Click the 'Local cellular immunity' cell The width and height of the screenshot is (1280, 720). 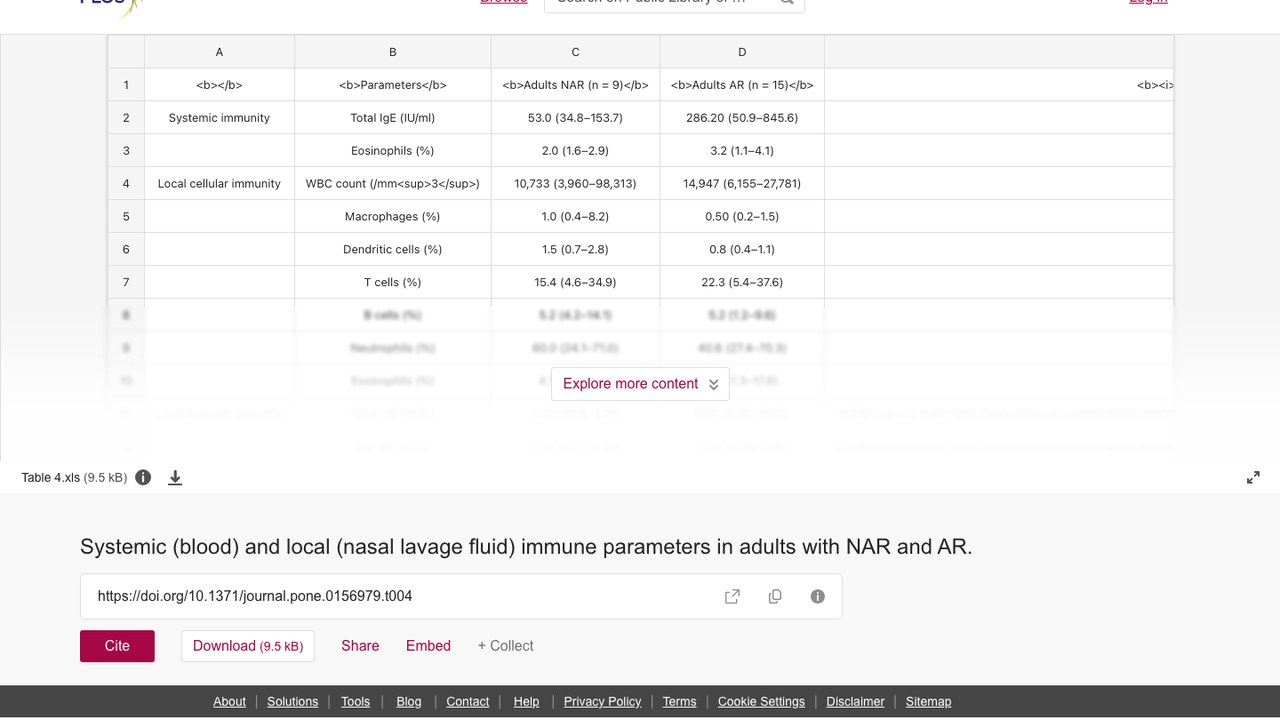pyautogui.click(x=219, y=184)
